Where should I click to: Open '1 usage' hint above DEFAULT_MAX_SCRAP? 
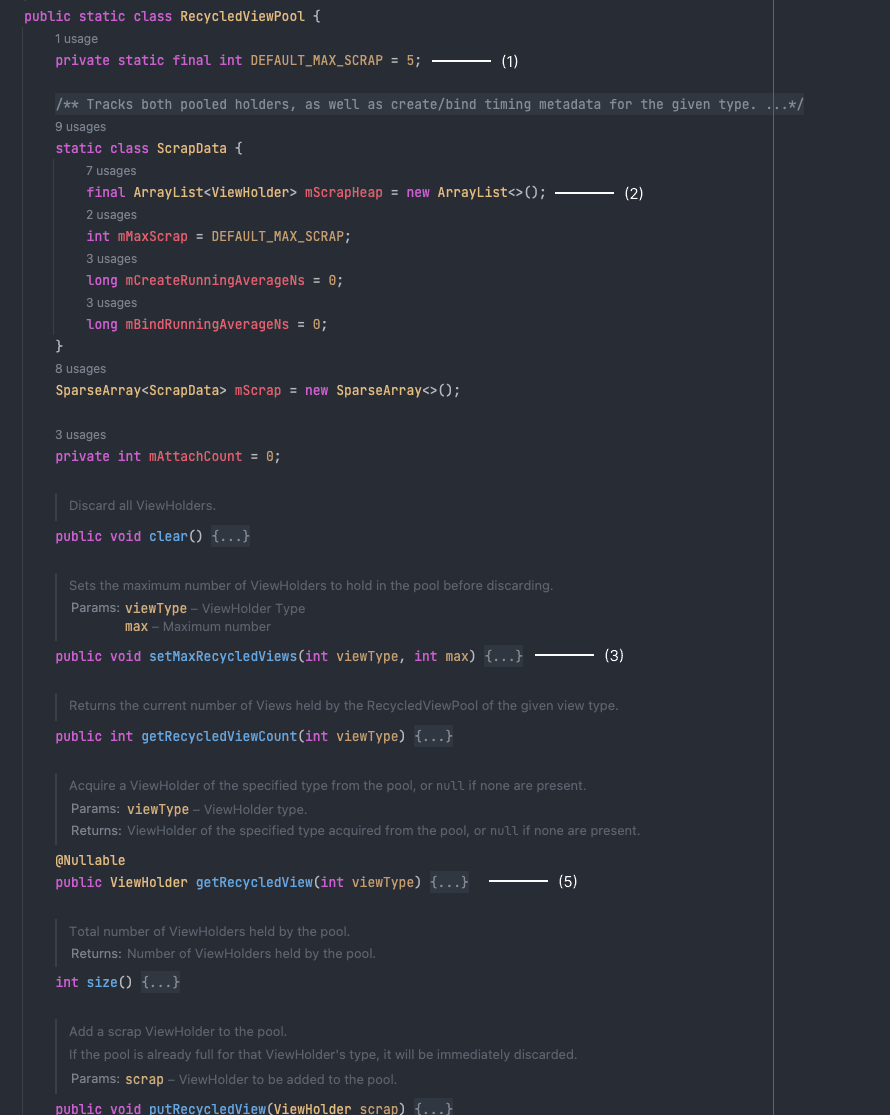coord(77,39)
